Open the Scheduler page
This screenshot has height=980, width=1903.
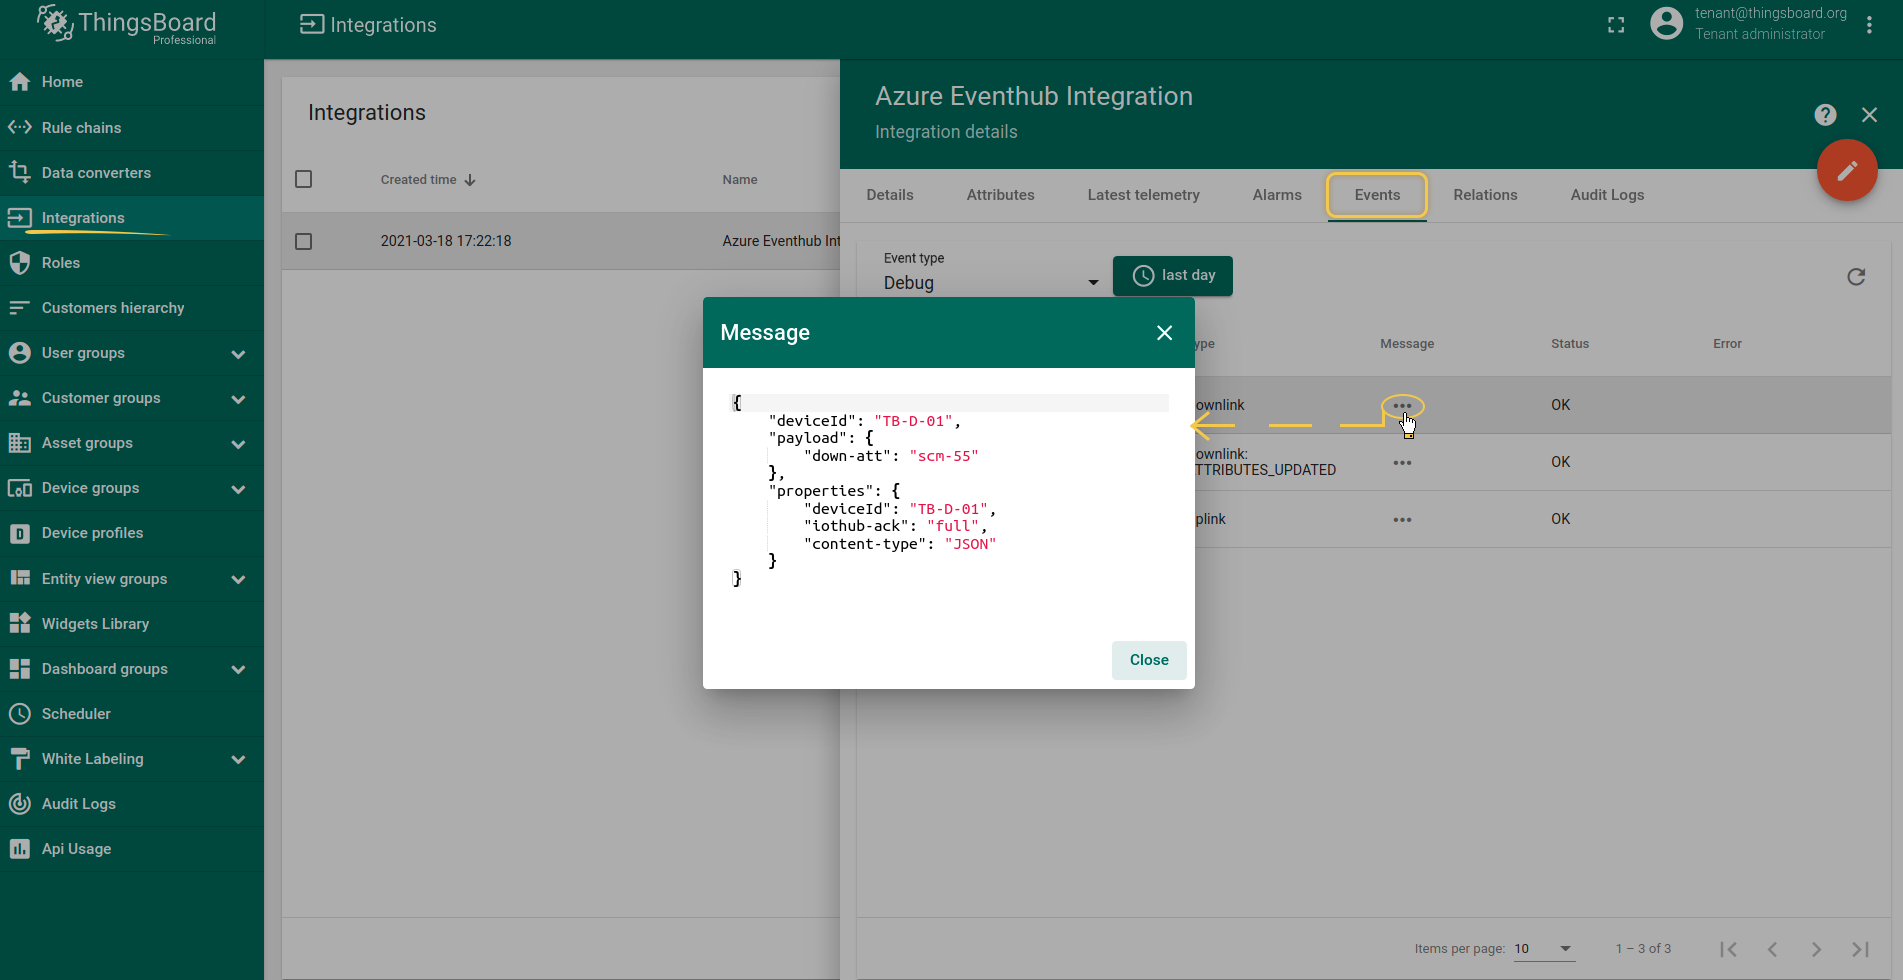(x=132, y=714)
